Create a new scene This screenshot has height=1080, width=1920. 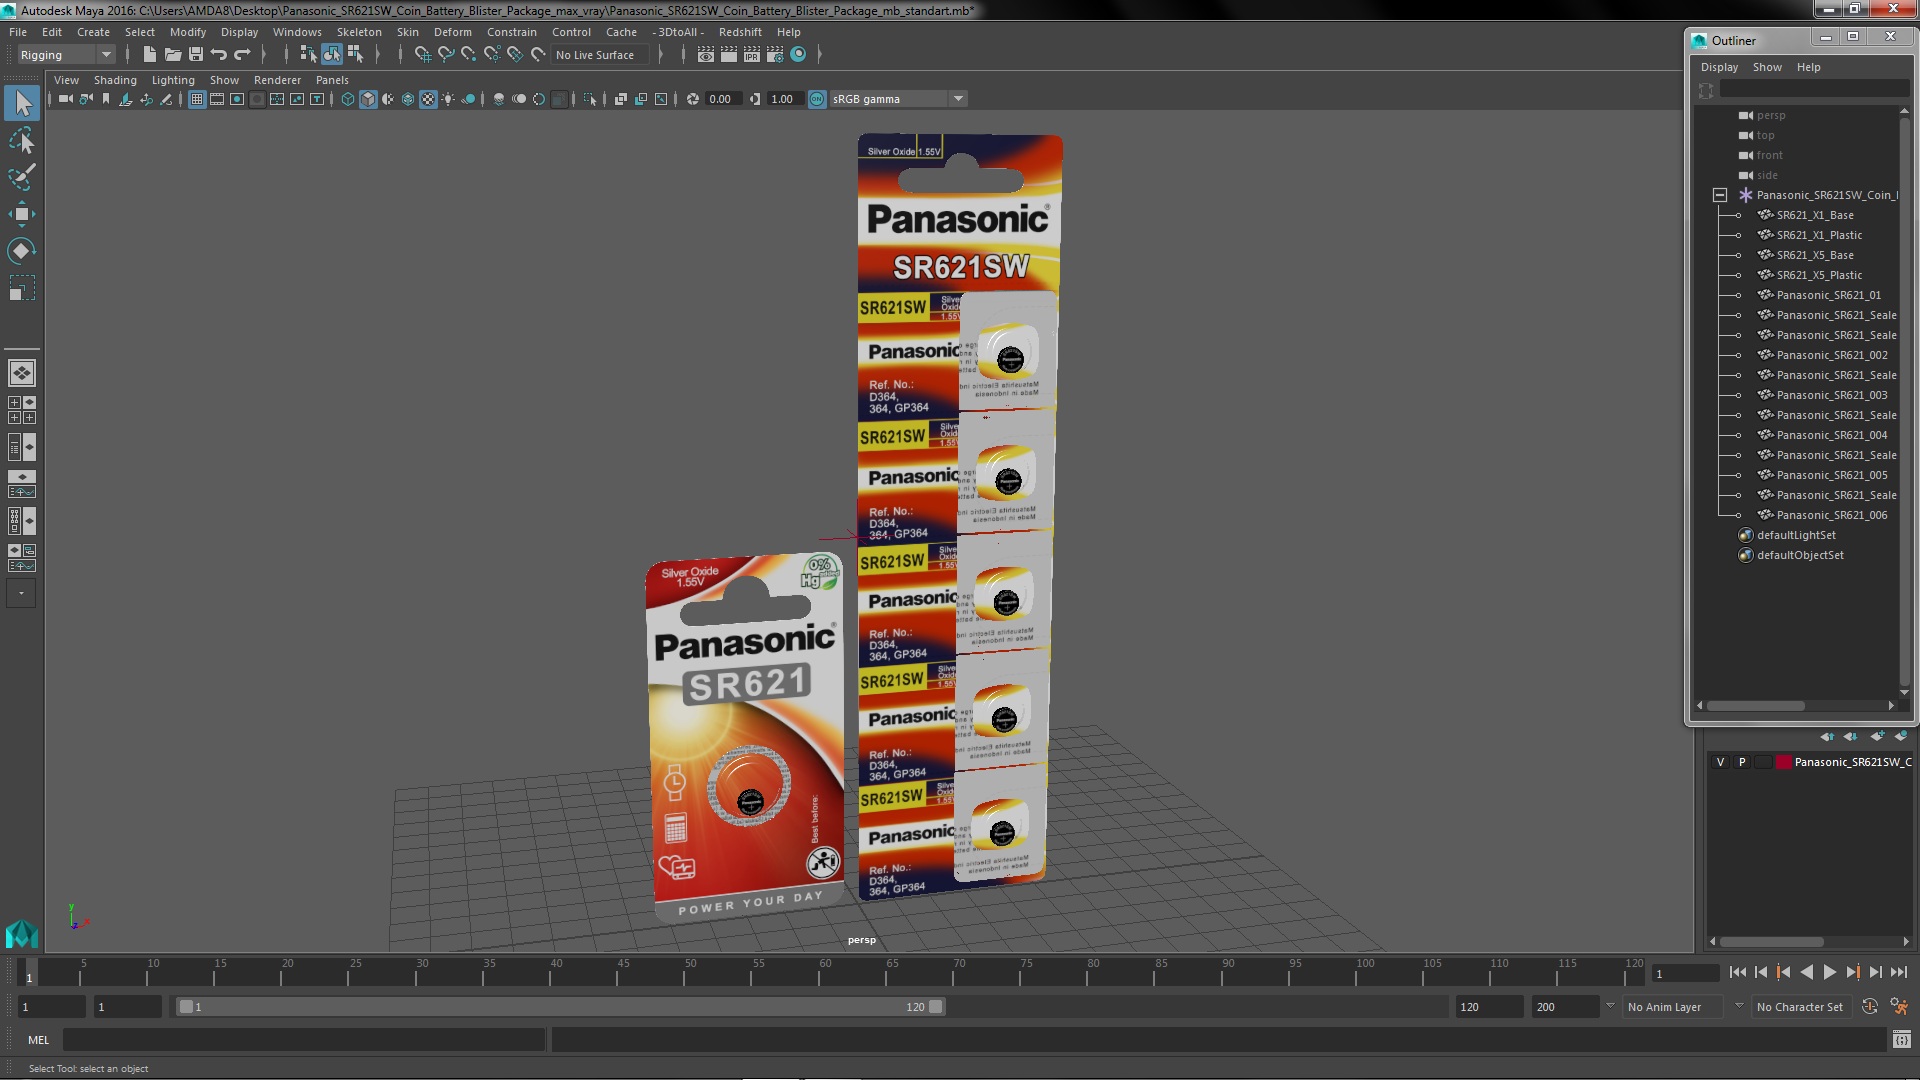point(149,55)
